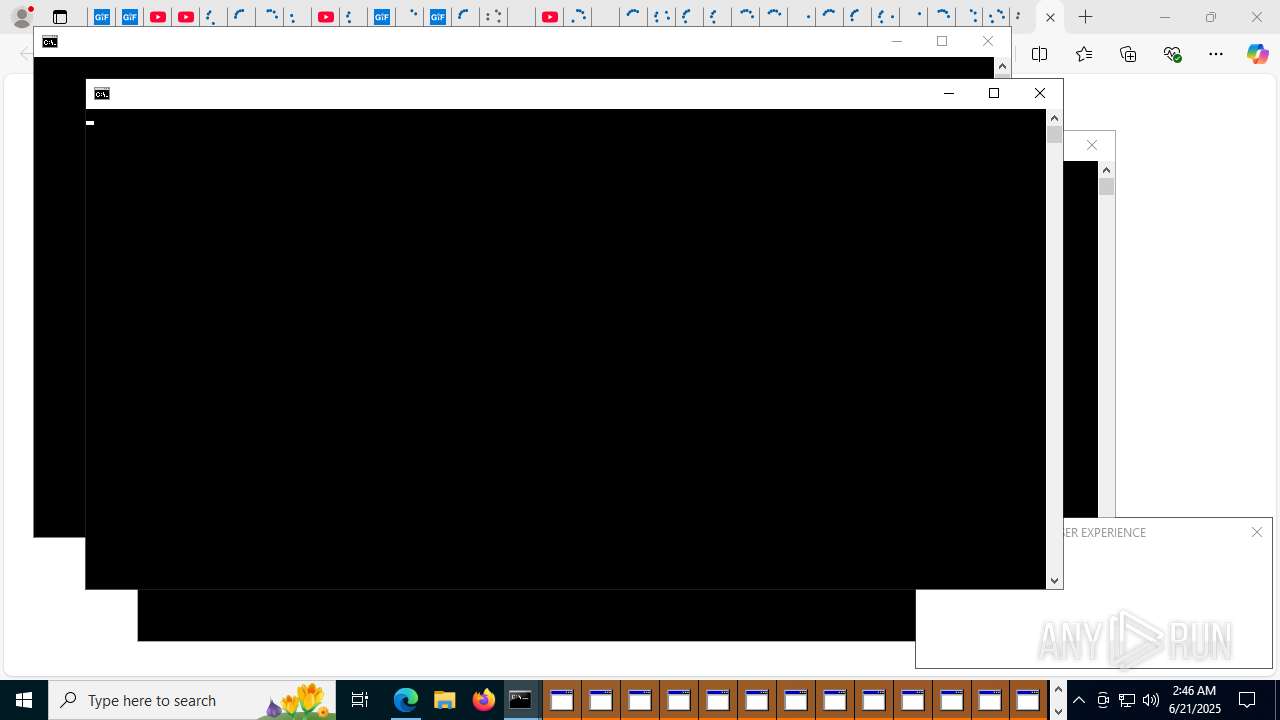Minimize the front console window
The height and width of the screenshot is (720, 1280).
point(948,93)
